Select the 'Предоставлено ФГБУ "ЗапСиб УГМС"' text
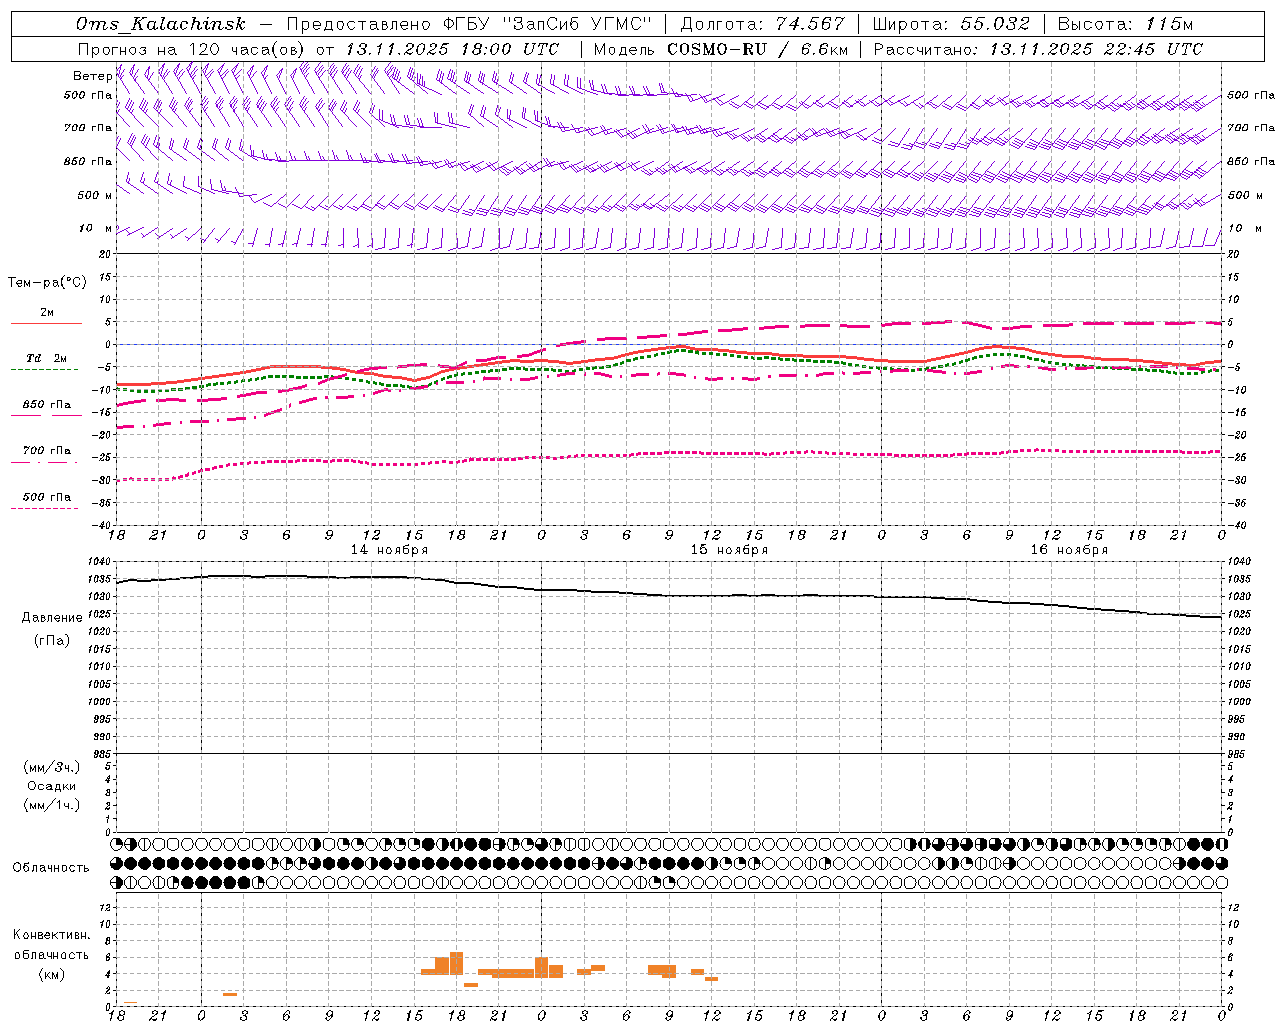The height and width of the screenshot is (1024, 1280). point(469,24)
